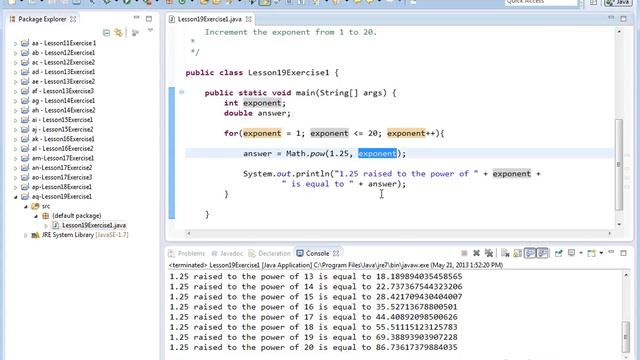640x360 pixels.
Task: Click the Quick Access search field
Action: tap(541, 2)
